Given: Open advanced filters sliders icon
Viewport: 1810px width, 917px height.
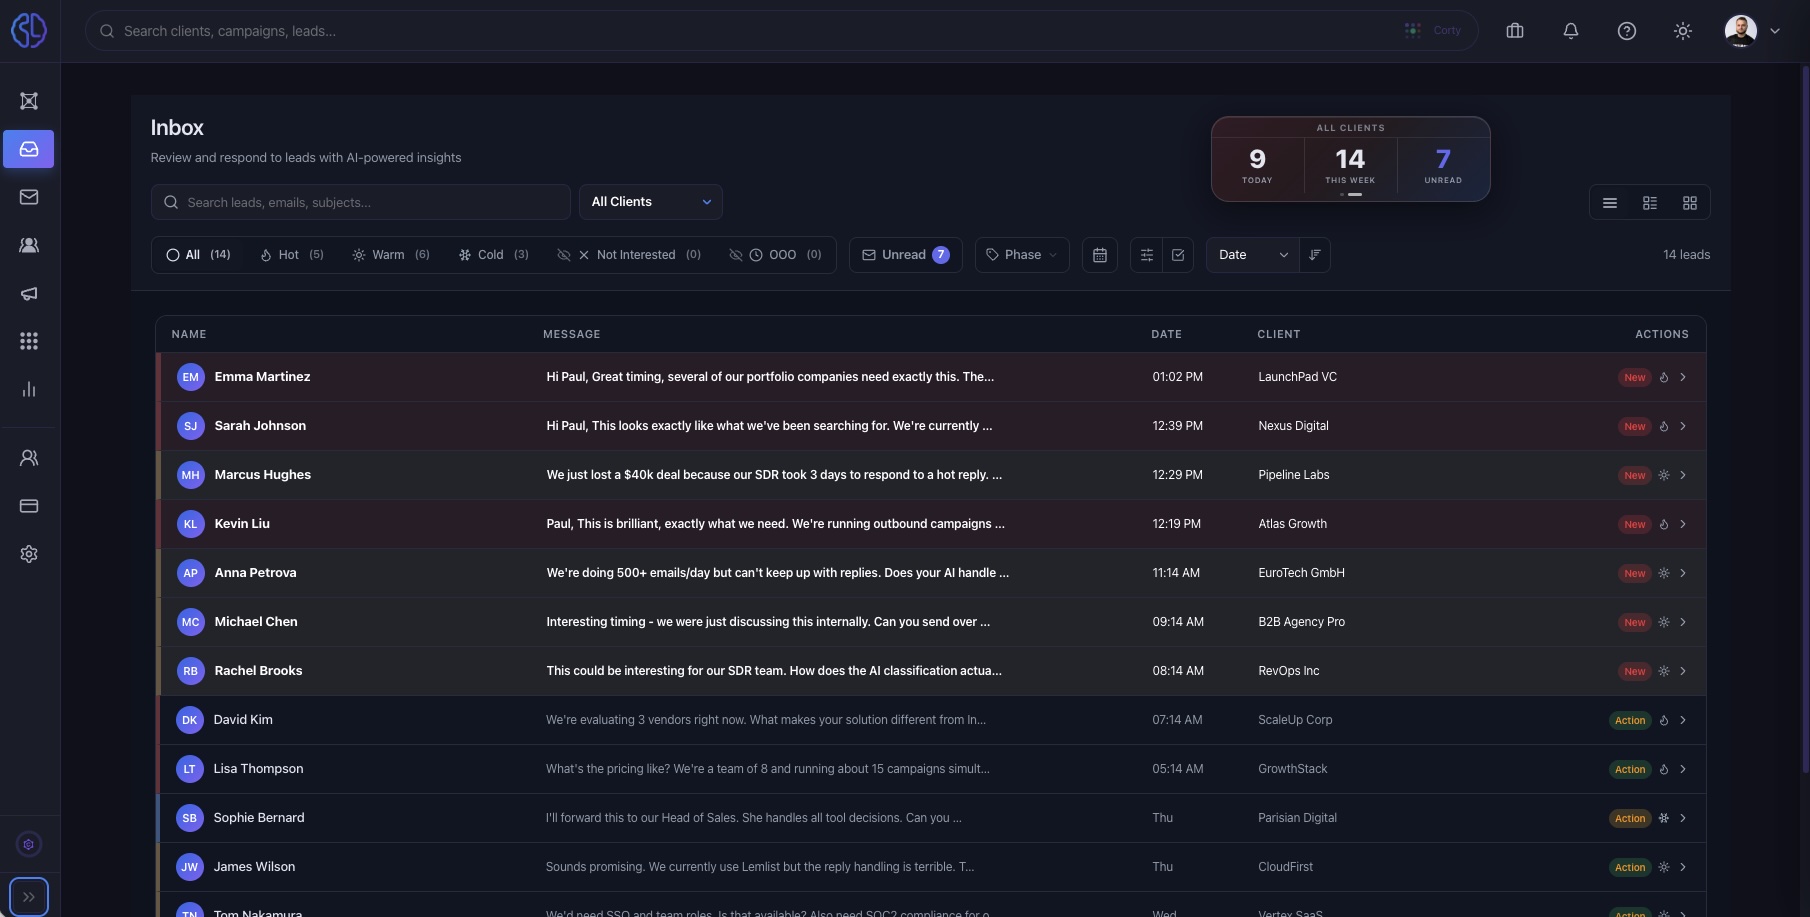Looking at the screenshot, I should pyautogui.click(x=1147, y=255).
